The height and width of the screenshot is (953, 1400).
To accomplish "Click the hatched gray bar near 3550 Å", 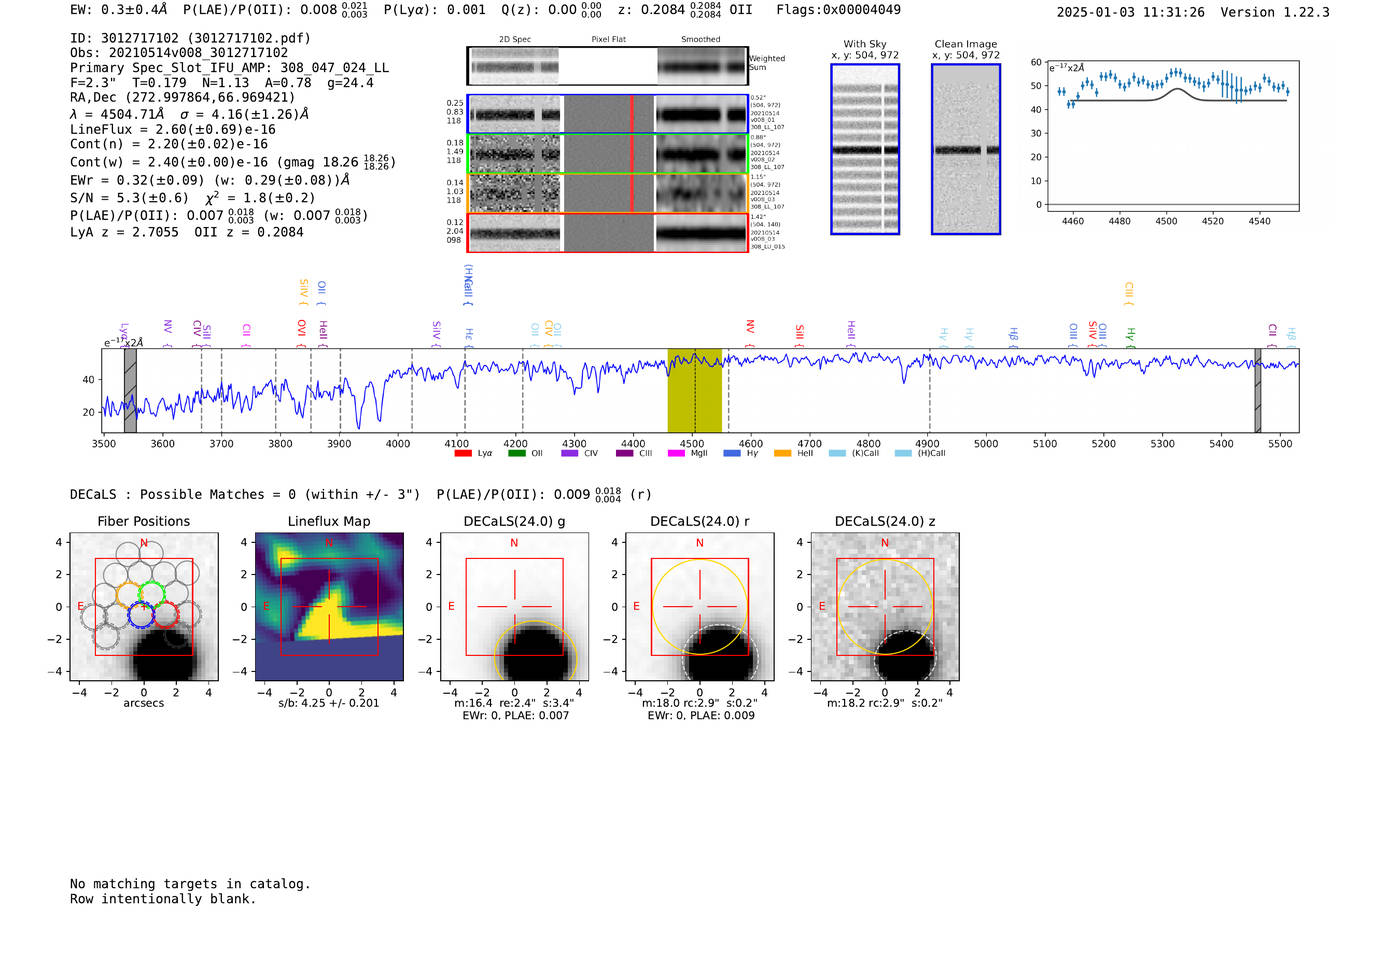I will click(x=130, y=390).
